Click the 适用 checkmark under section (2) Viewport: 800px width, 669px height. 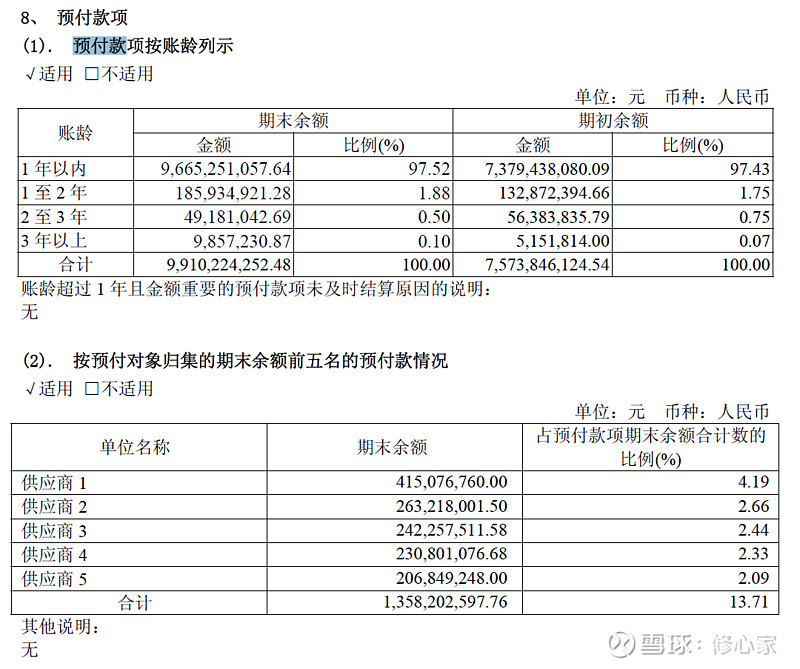[x=30, y=389]
